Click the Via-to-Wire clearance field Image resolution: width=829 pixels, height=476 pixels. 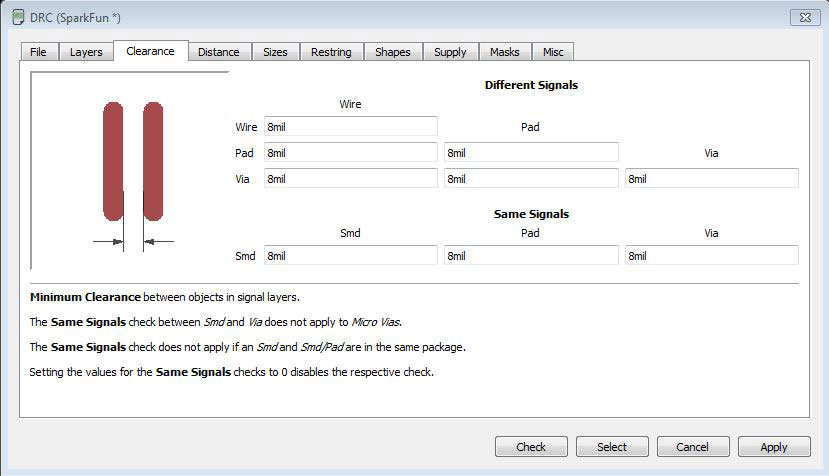click(x=351, y=179)
